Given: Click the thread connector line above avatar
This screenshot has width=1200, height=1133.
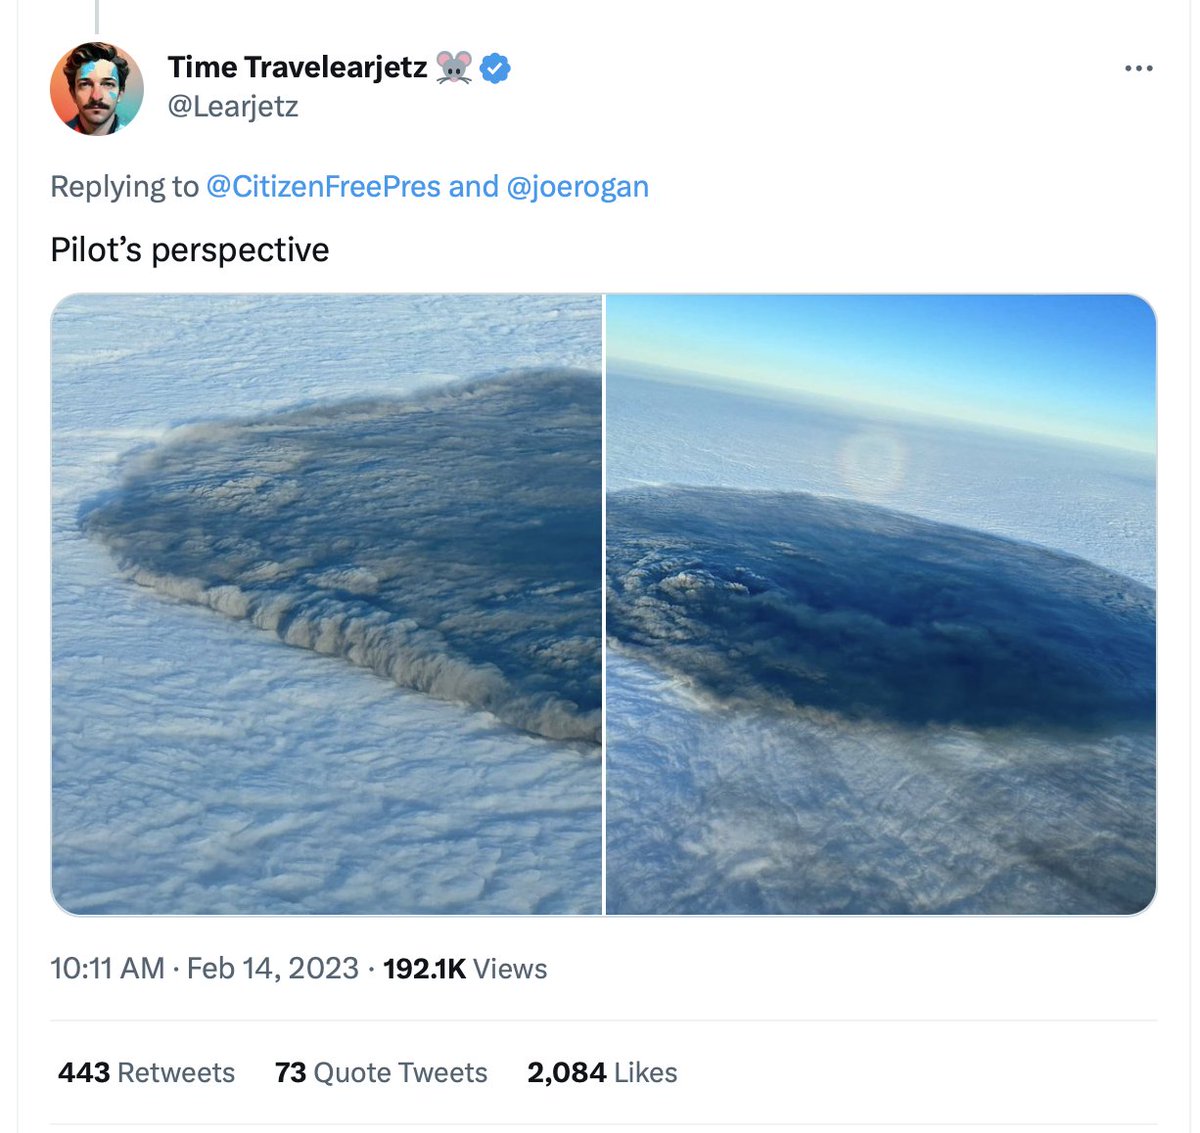Looking at the screenshot, I should point(97,16).
